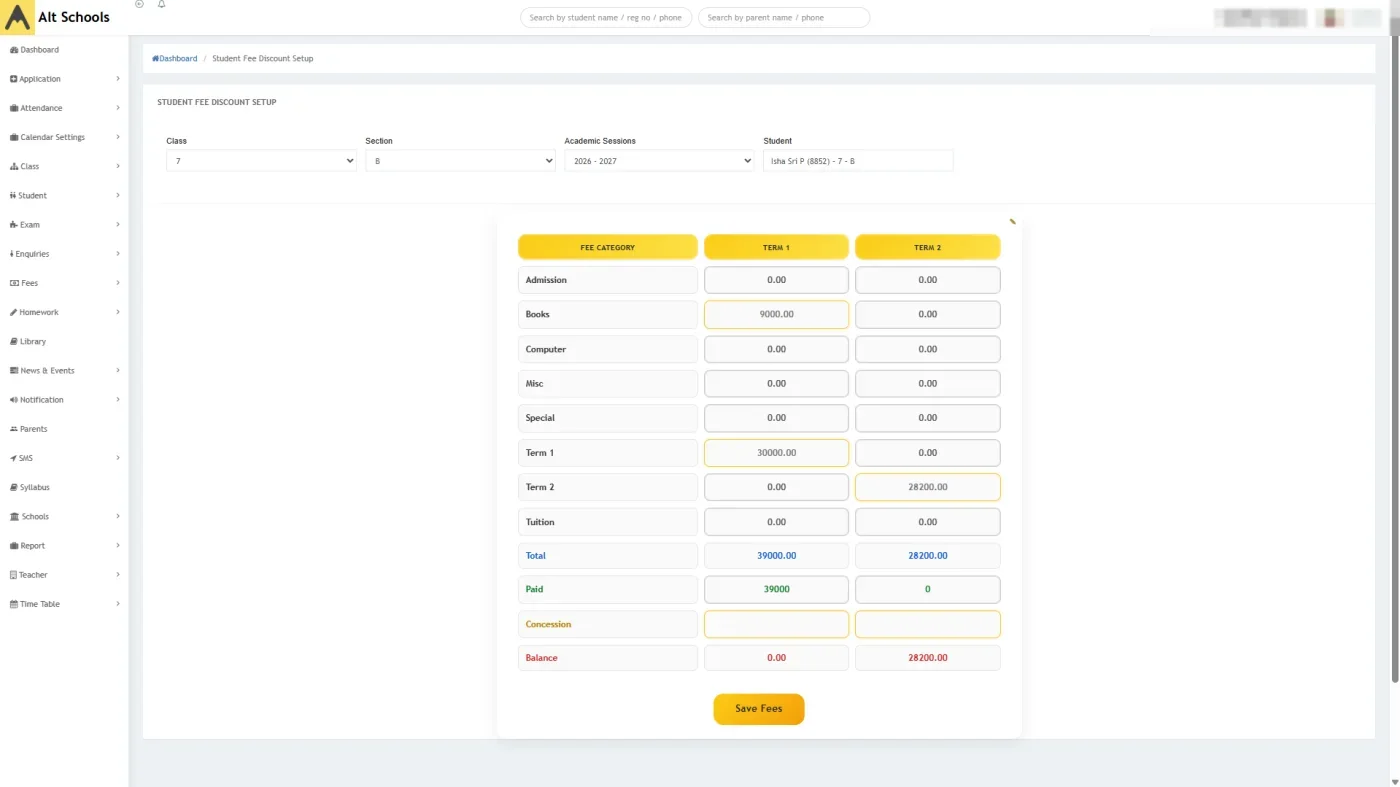Image resolution: width=1400 pixels, height=787 pixels.
Task: Click the Concession Term 2 input
Action: click(x=928, y=625)
